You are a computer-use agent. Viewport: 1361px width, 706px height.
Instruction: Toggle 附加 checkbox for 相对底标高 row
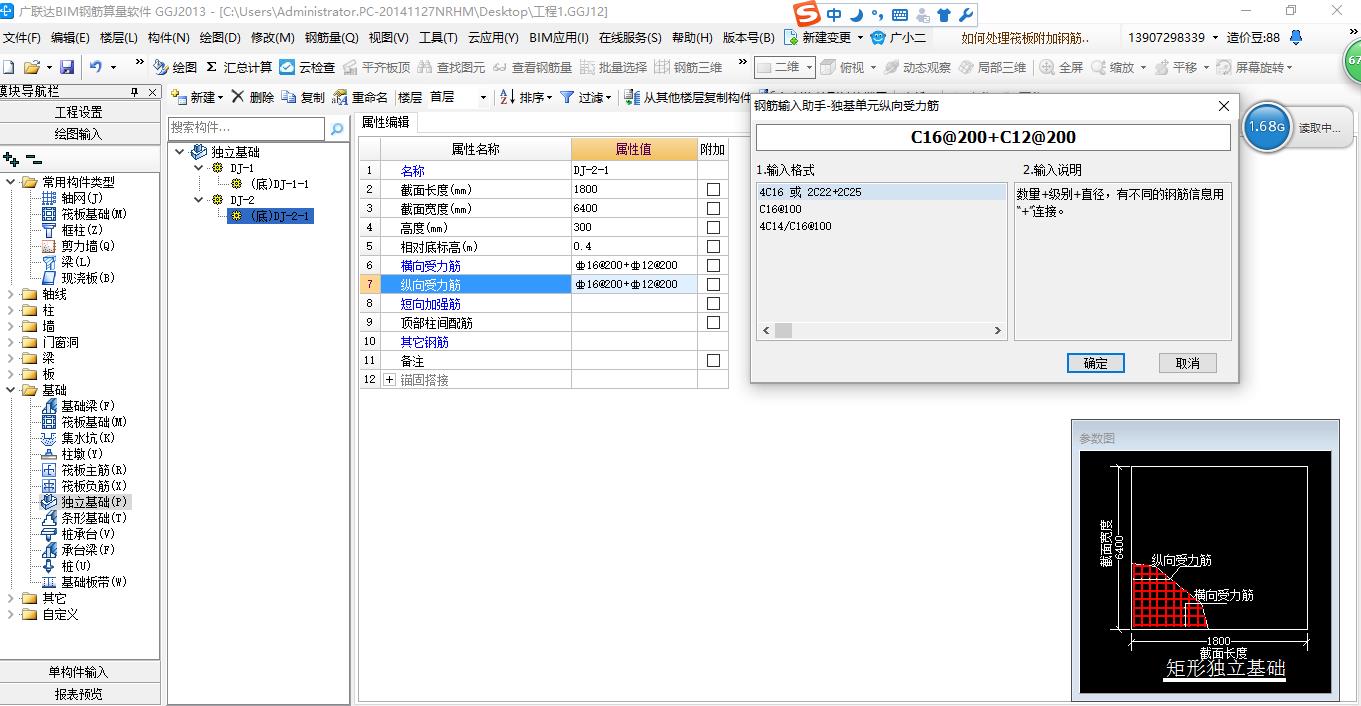713,246
